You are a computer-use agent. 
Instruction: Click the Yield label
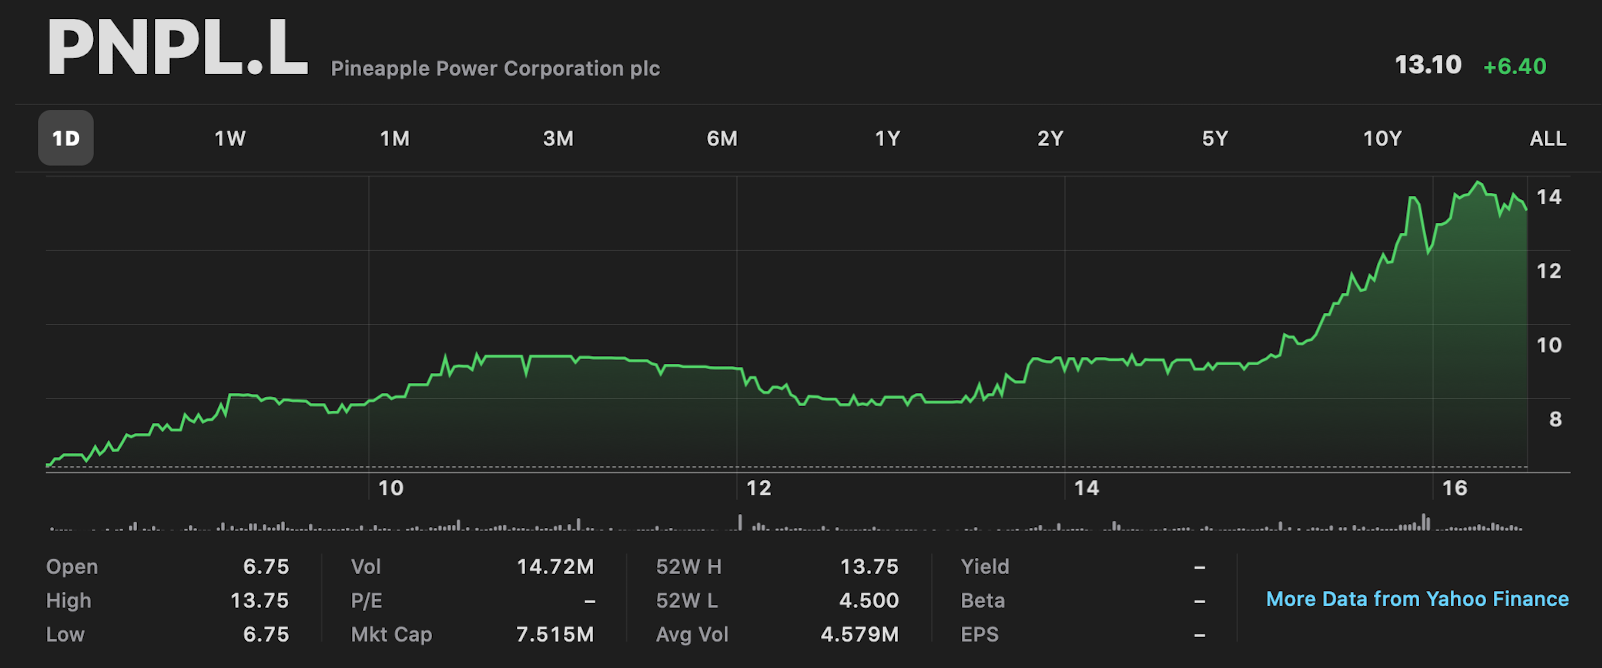tap(985, 567)
